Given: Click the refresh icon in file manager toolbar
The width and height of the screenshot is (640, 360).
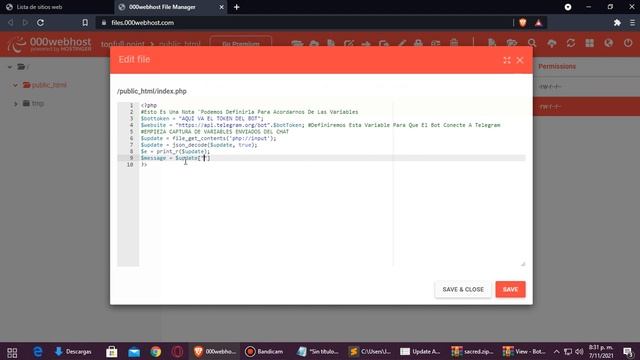Looking at the screenshot, I should click(x=571, y=43).
